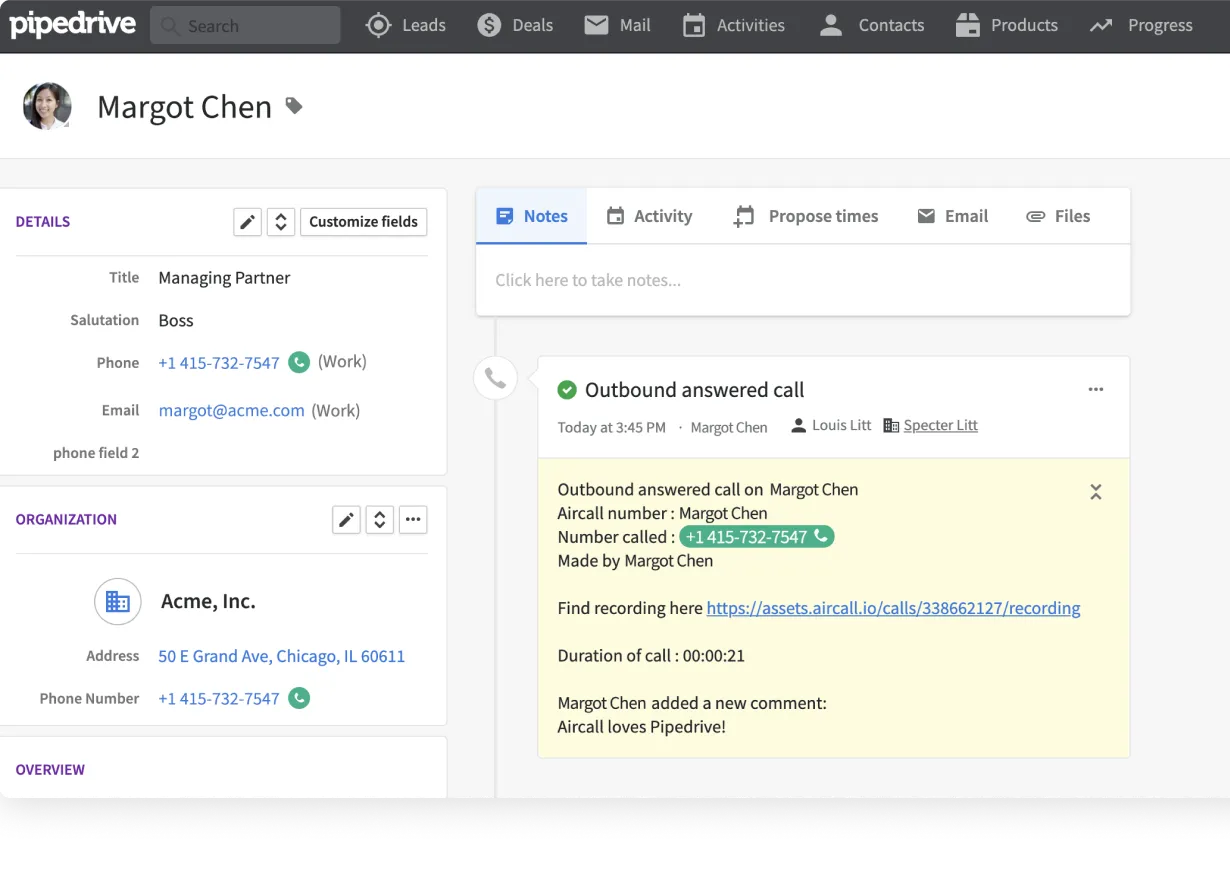Click the phone icon on the timeline
Viewport: 1230px width, 882px height.
click(495, 378)
